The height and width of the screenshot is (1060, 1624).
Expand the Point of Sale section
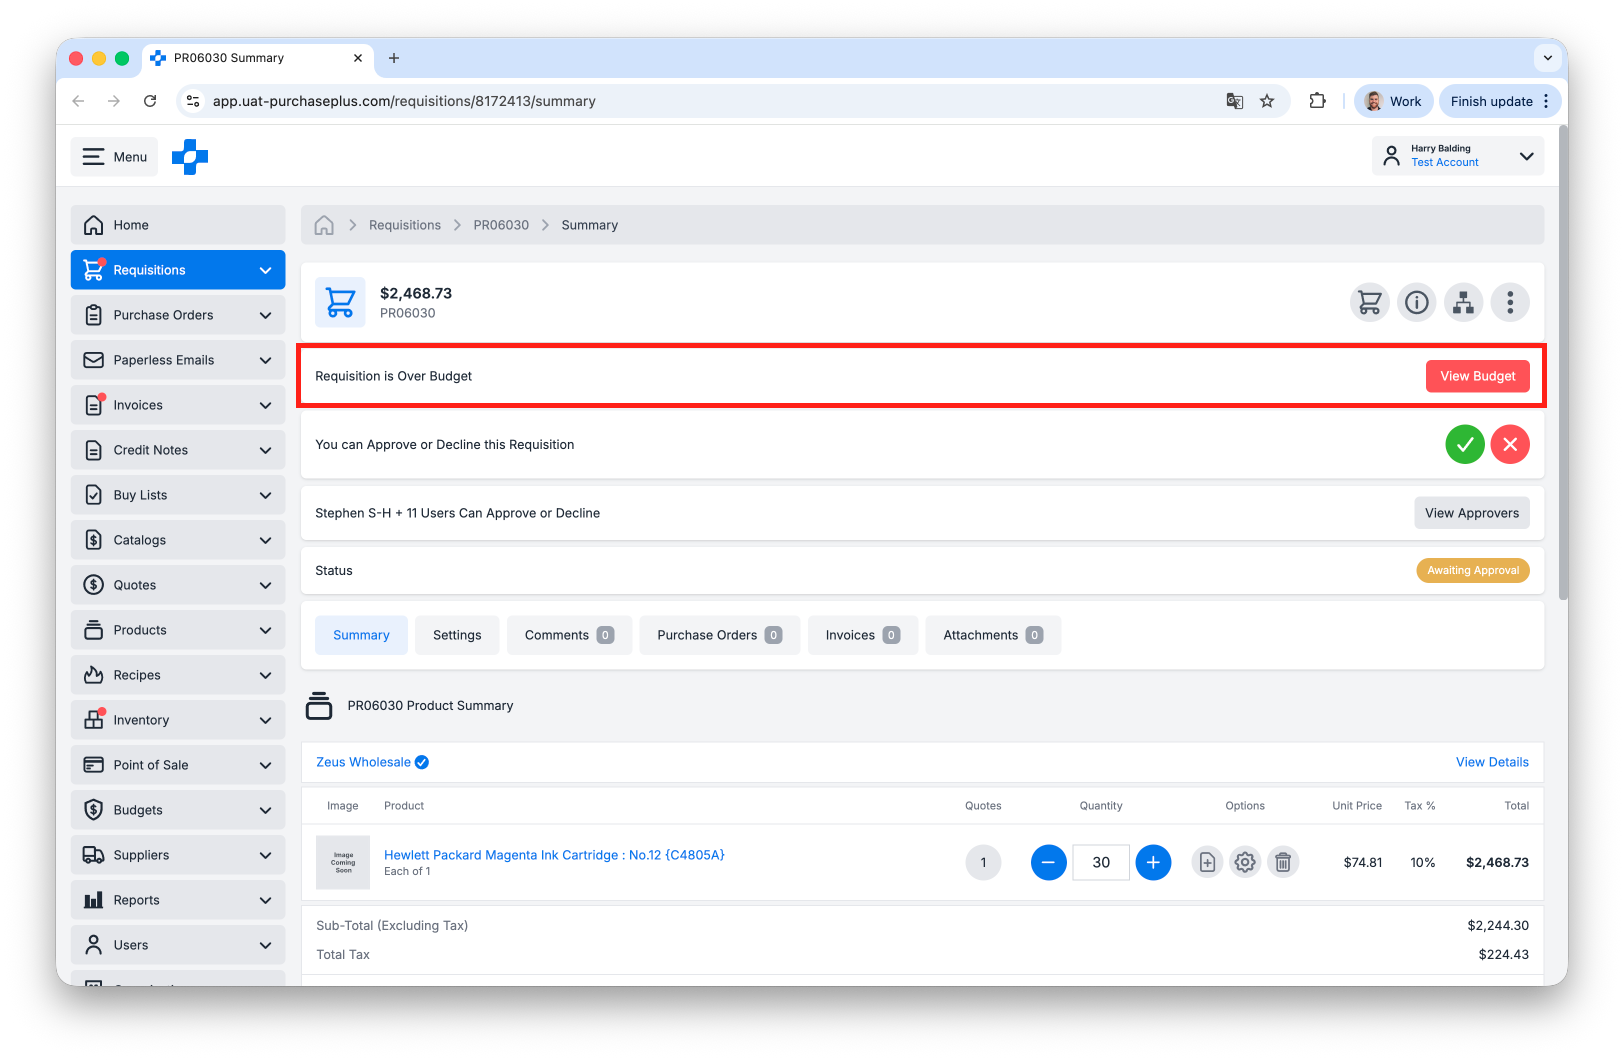[x=178, y=765]
